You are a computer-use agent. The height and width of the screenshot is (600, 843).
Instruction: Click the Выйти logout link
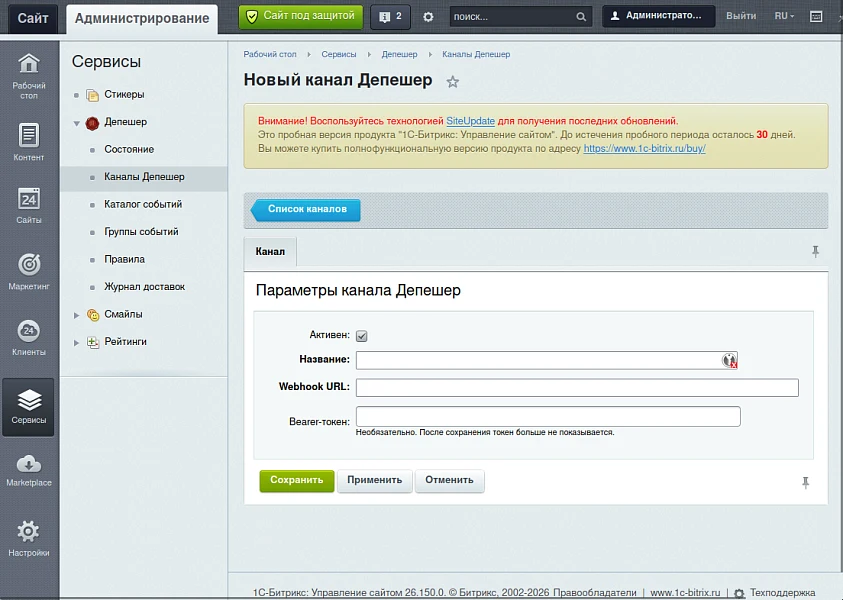point(741,16)
